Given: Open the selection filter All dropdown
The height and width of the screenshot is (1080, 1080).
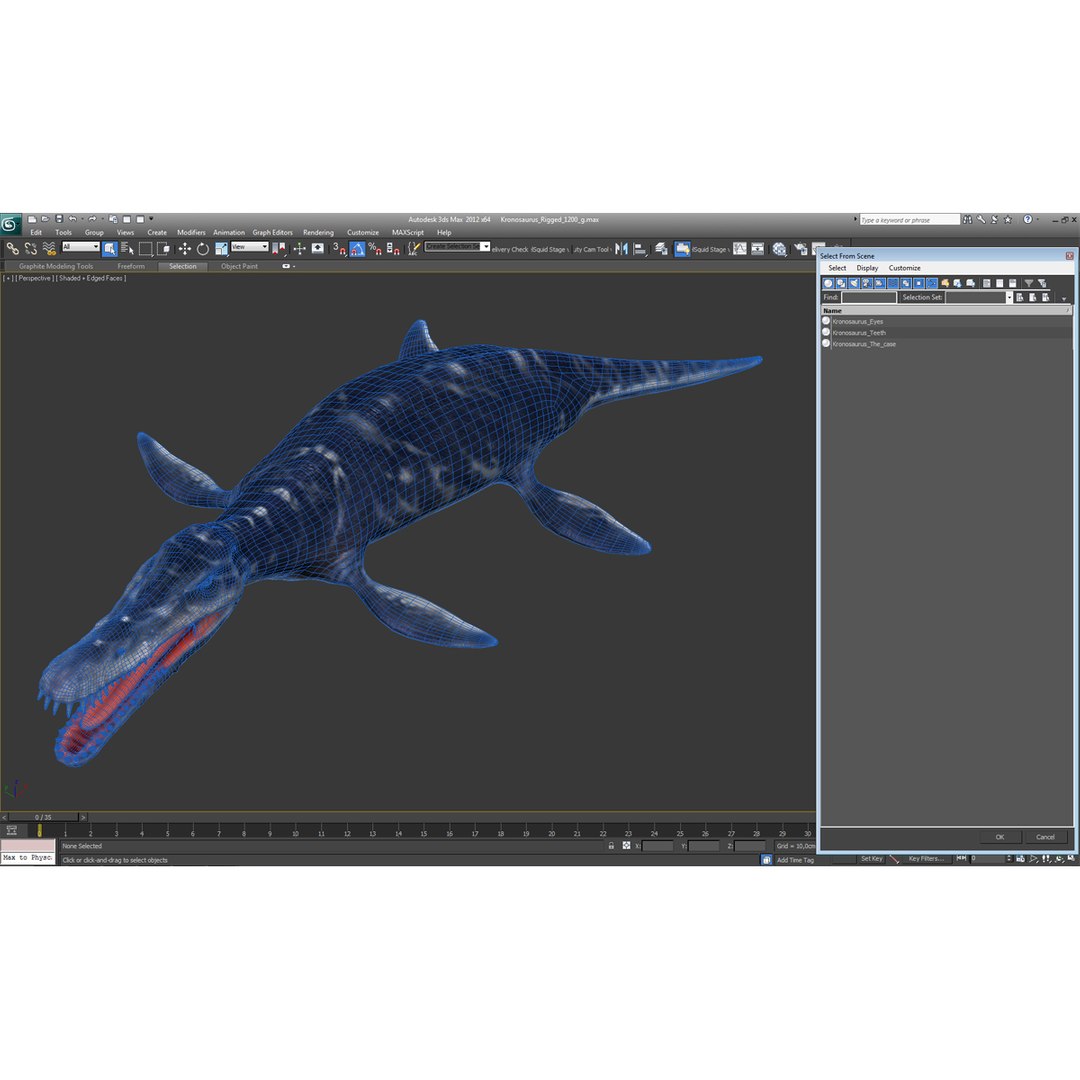Looking at the screenshot, I should (x=81, y=247).
